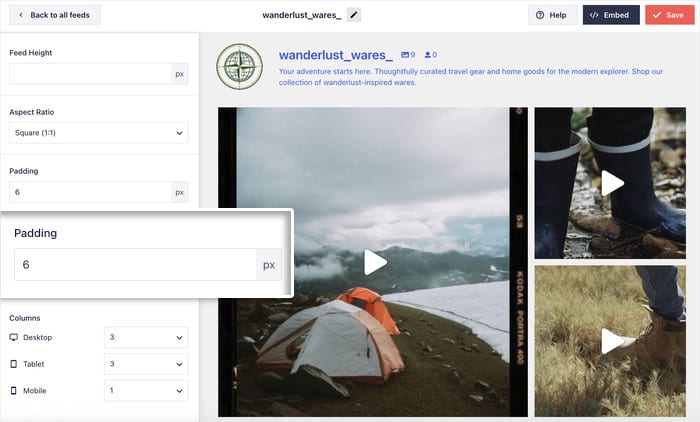700x422 pixels.
Task: Go back to all feeds
Action: (x=54, y=15)
